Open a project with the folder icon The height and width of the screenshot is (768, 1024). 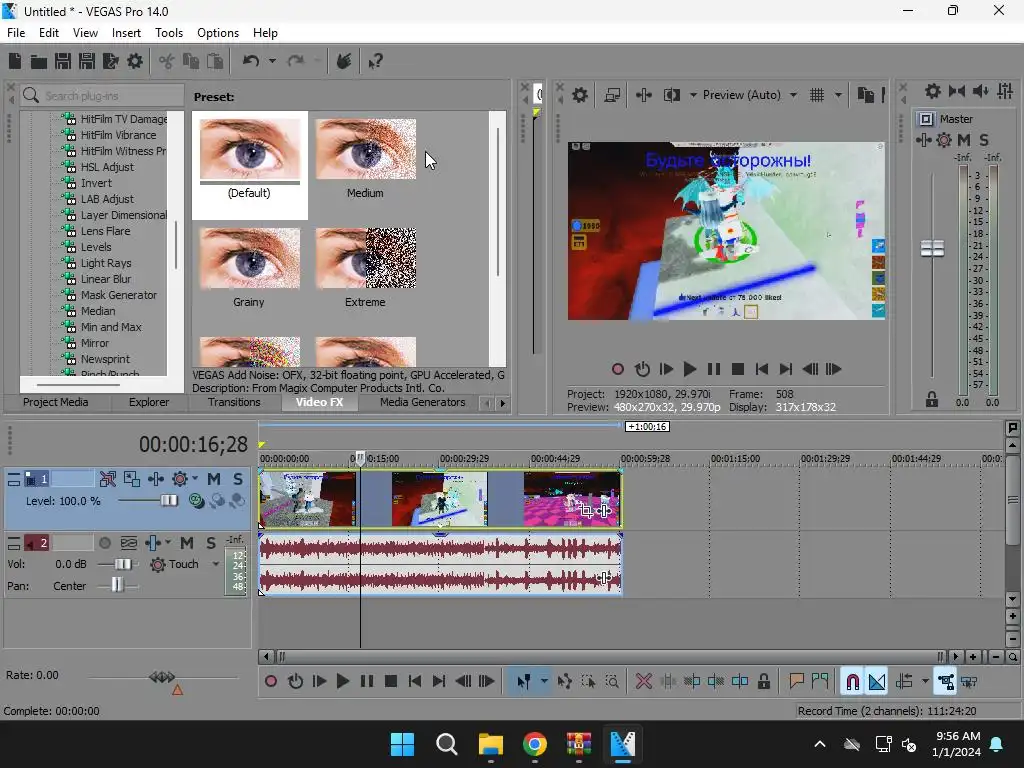pos(39,61)
